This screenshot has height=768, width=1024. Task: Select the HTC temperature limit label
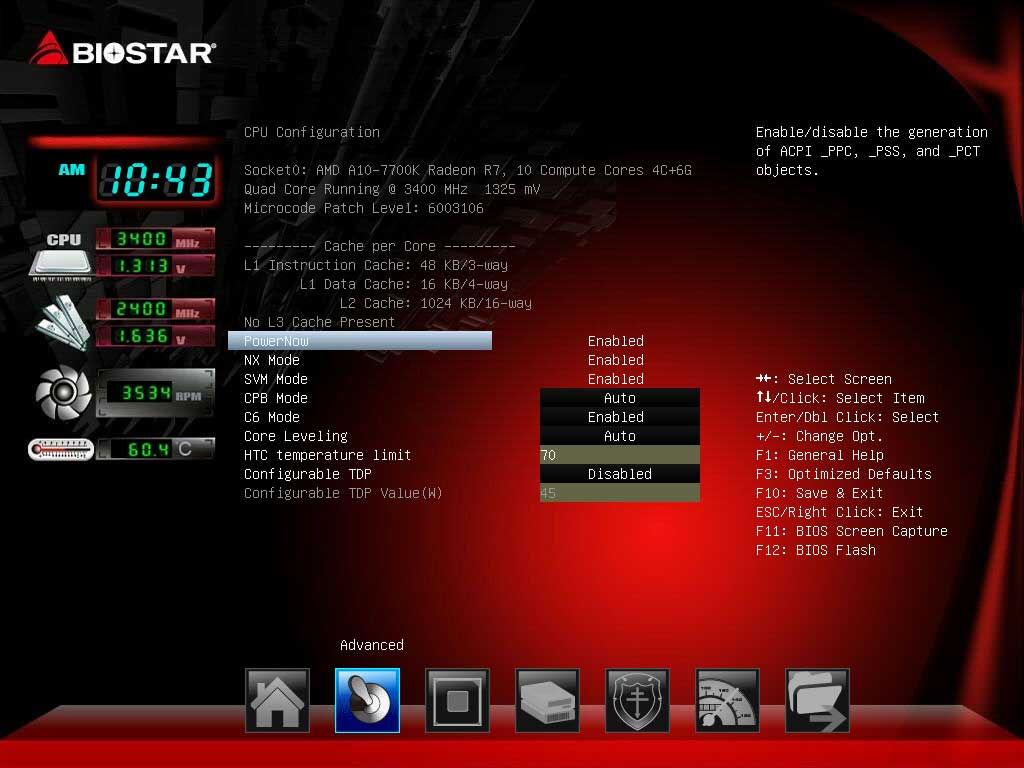point(327,455)
